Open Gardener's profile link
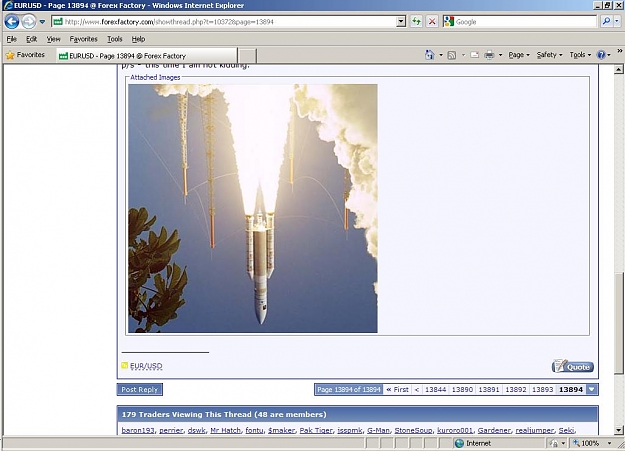This screenshot has width=625, height=451. [x=494, y=430]
